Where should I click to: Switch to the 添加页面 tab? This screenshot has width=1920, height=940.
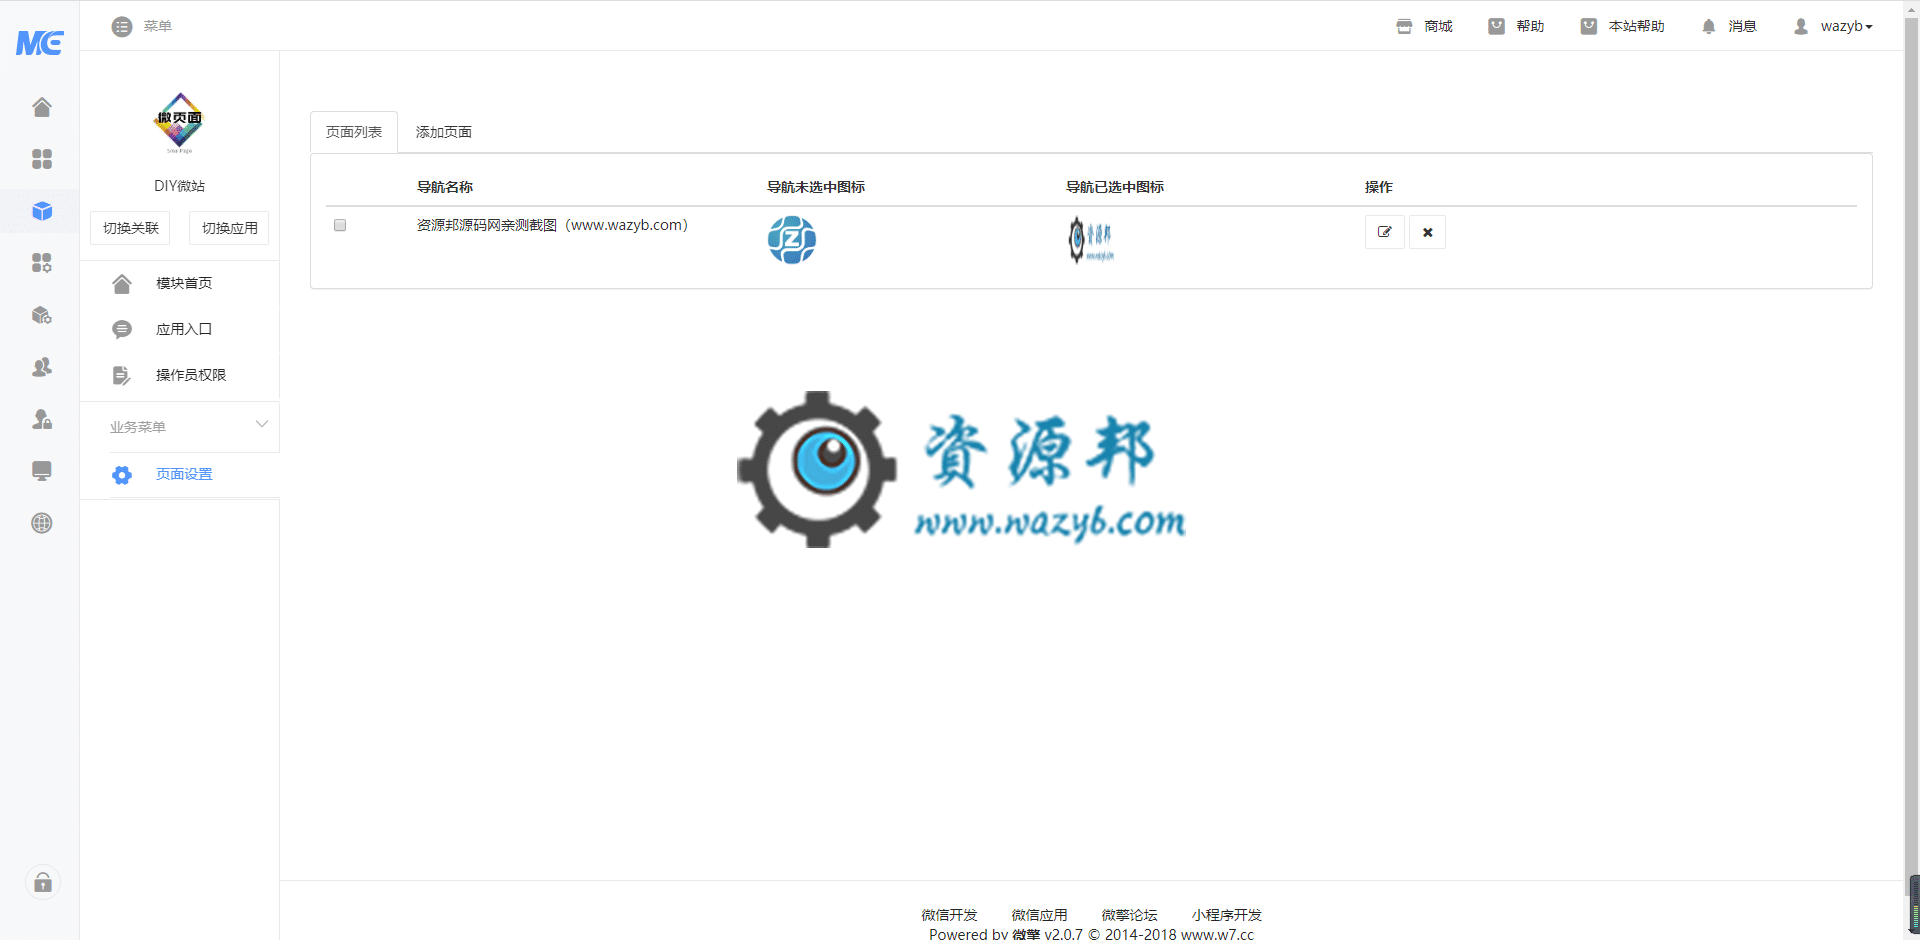(444, 132)
